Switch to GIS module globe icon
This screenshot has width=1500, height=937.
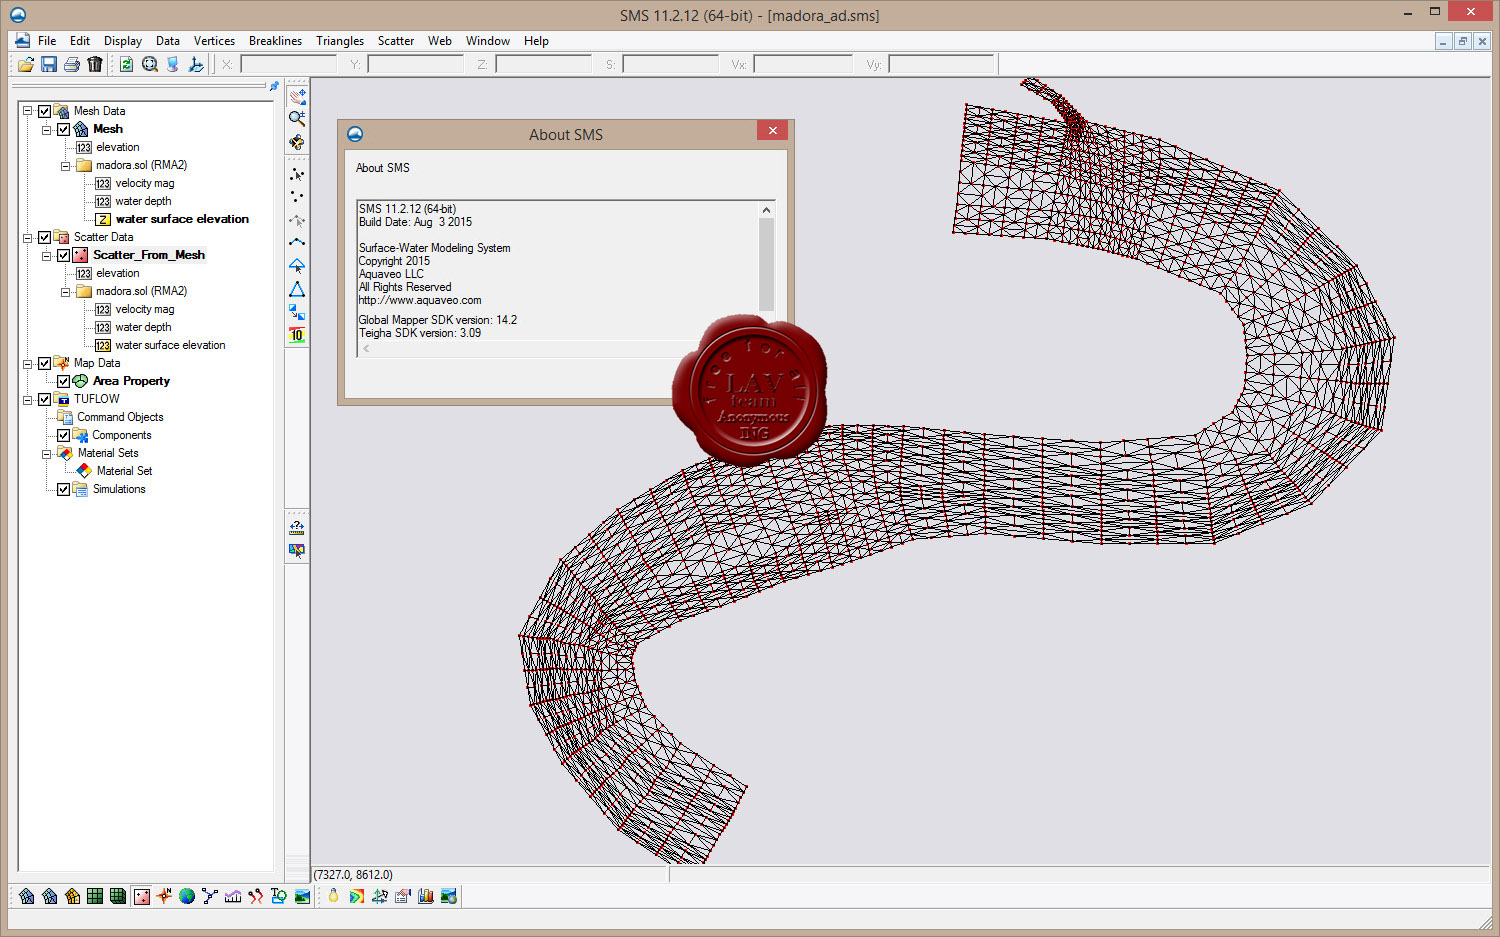pos(187,896)
